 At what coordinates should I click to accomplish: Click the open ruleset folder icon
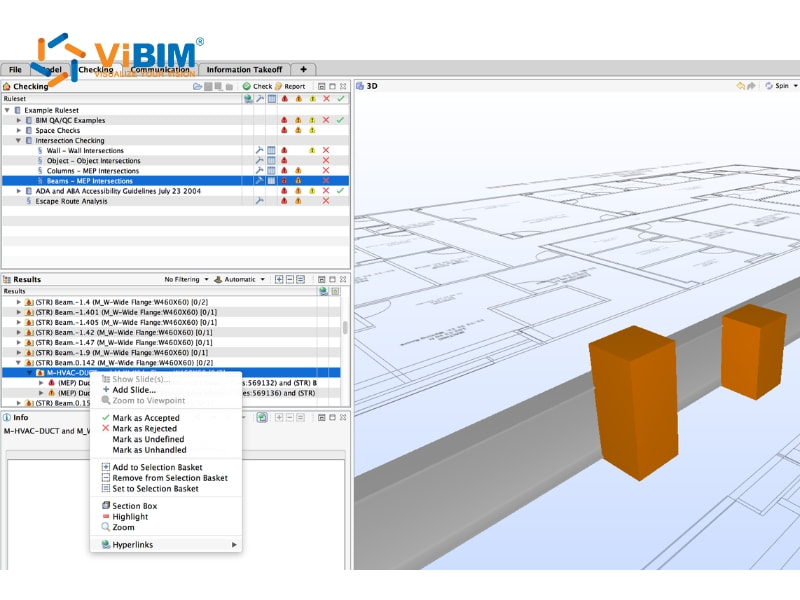point(196,87)
